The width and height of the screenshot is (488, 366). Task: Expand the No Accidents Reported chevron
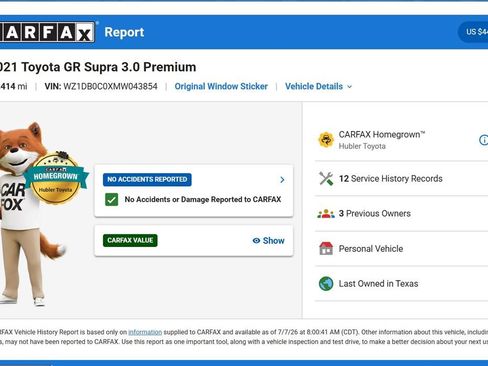(x=282, y=180)
